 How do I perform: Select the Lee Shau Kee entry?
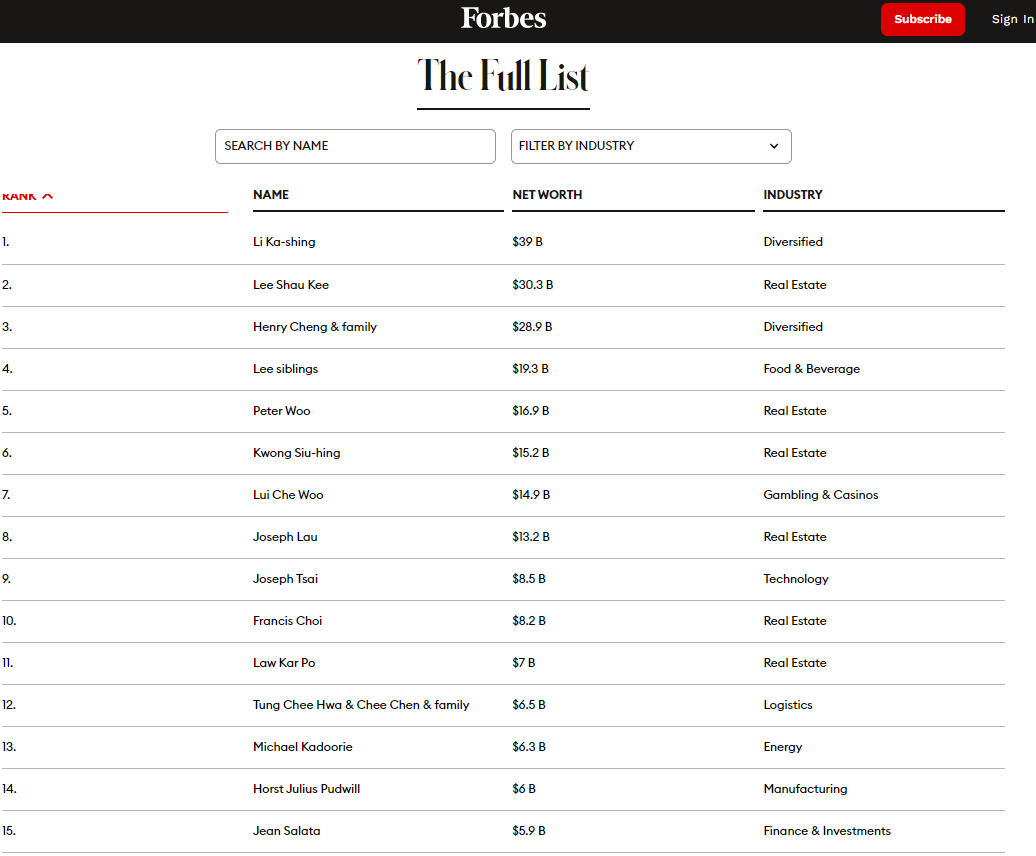291,285
